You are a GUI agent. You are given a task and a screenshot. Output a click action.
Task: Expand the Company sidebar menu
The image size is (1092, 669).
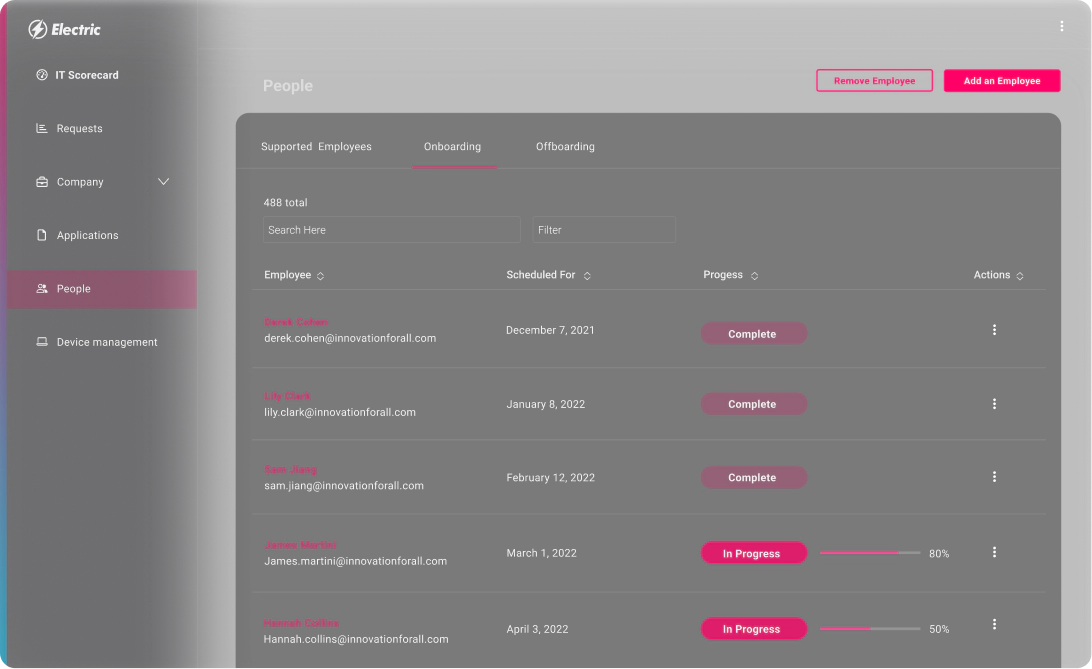163,182
